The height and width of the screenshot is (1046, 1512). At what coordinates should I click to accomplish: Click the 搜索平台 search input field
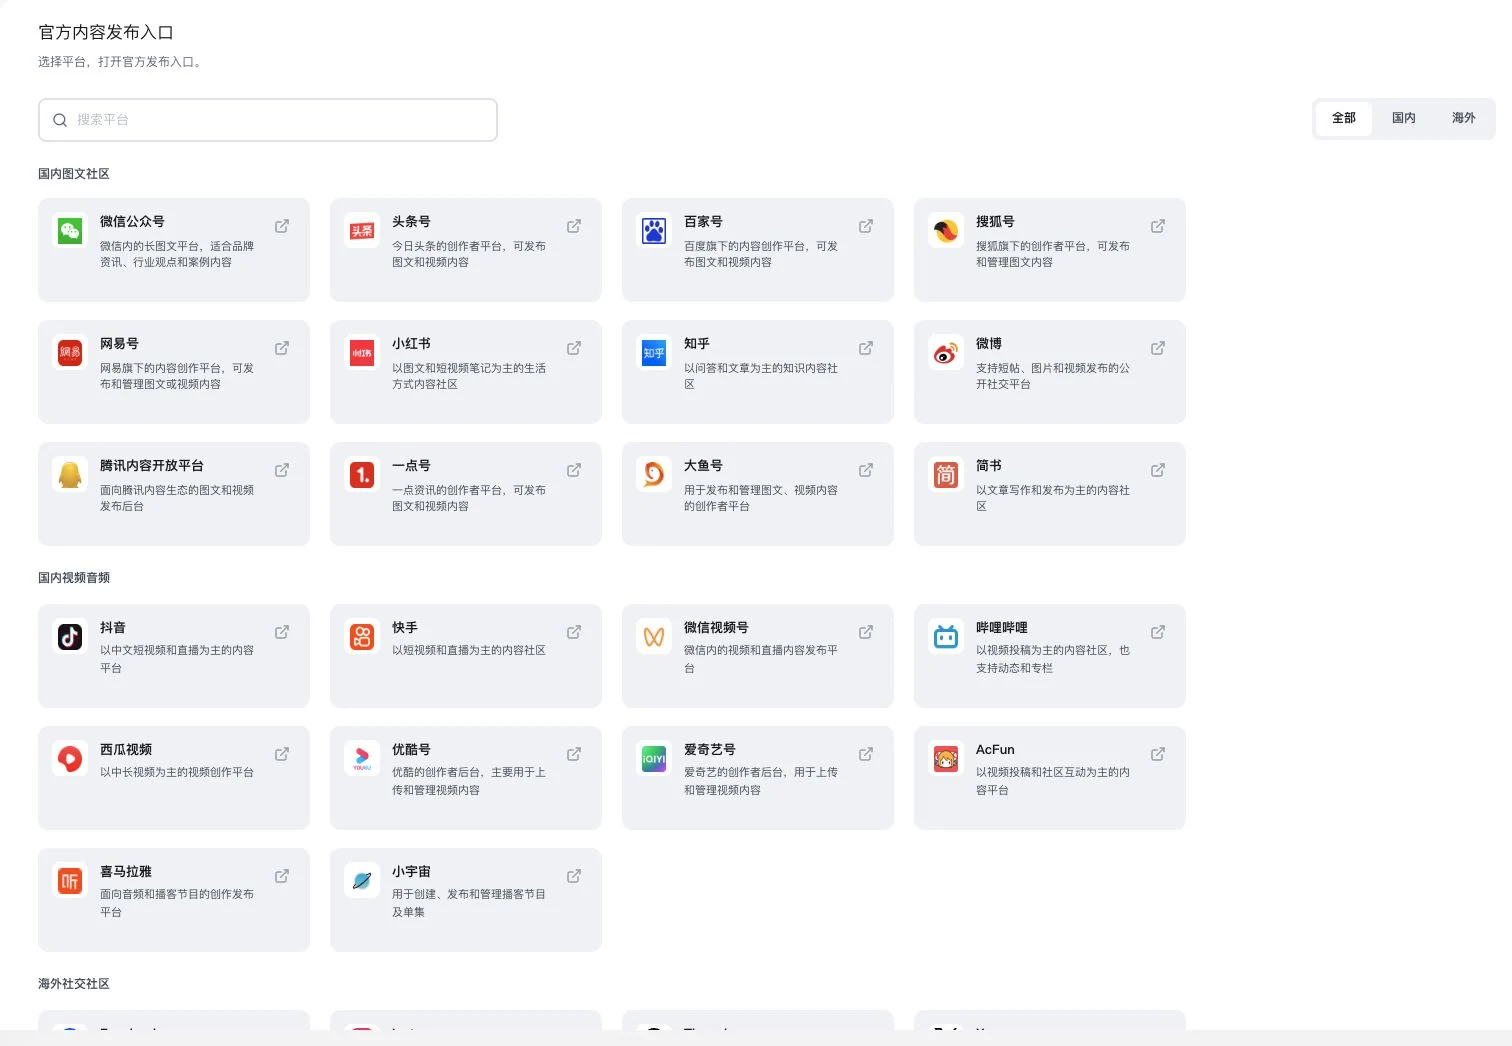tap(268, 120)
